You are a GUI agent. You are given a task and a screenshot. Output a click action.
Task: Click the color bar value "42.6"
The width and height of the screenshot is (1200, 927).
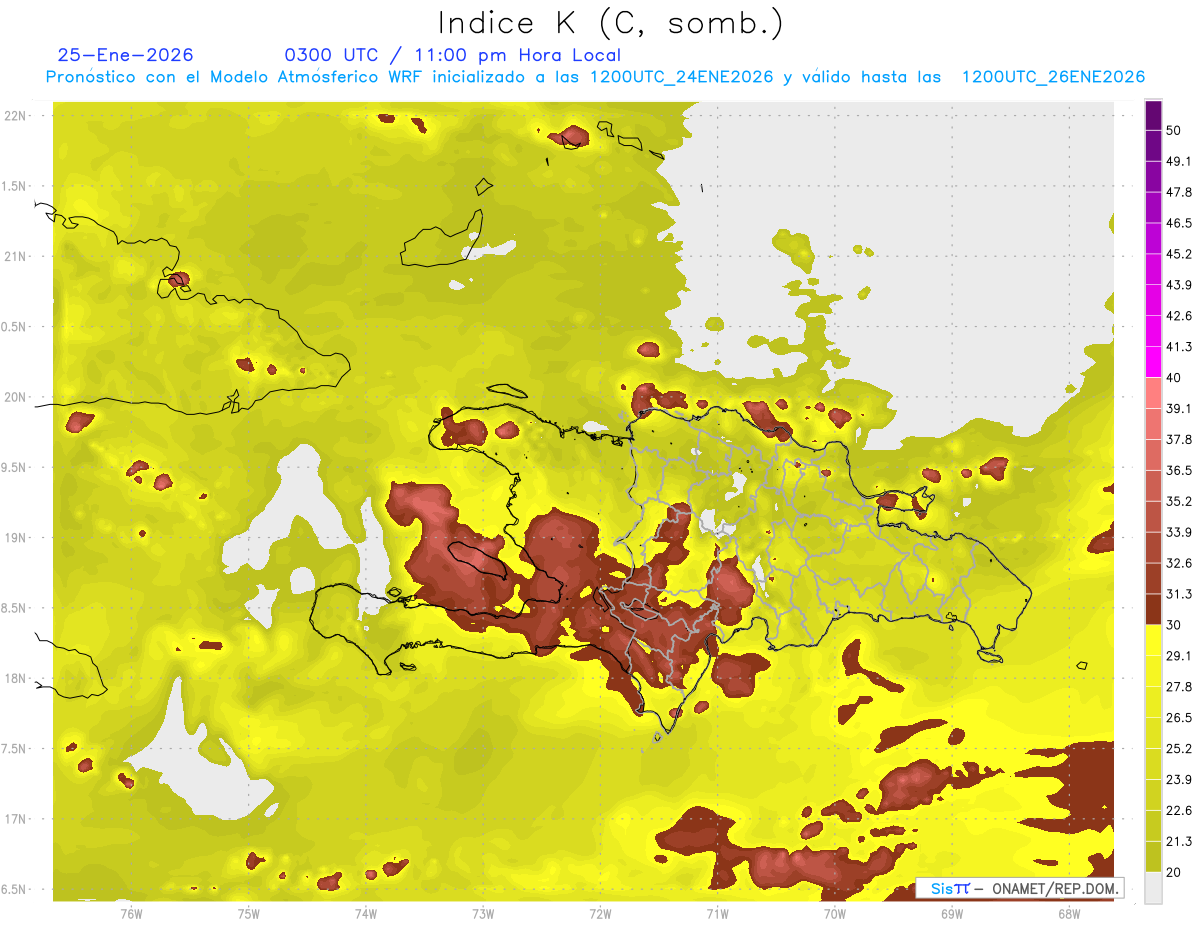(x=1179, y=316)
